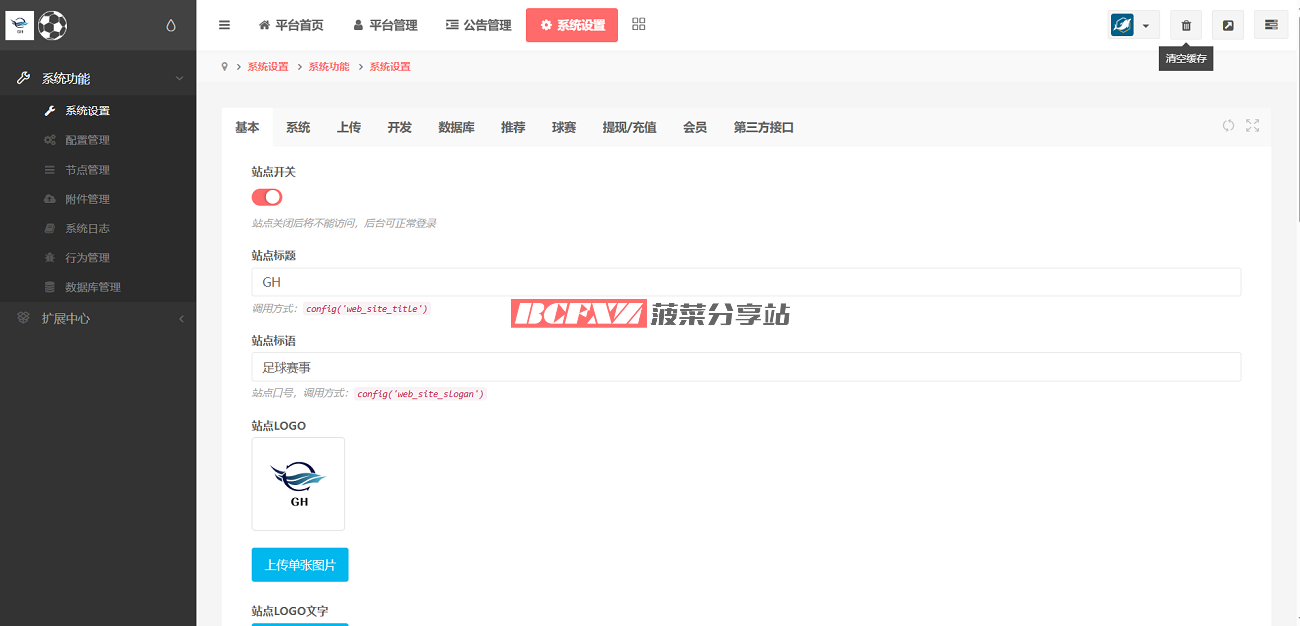Switch to the 第三方接口 tab

pos(763,127)
